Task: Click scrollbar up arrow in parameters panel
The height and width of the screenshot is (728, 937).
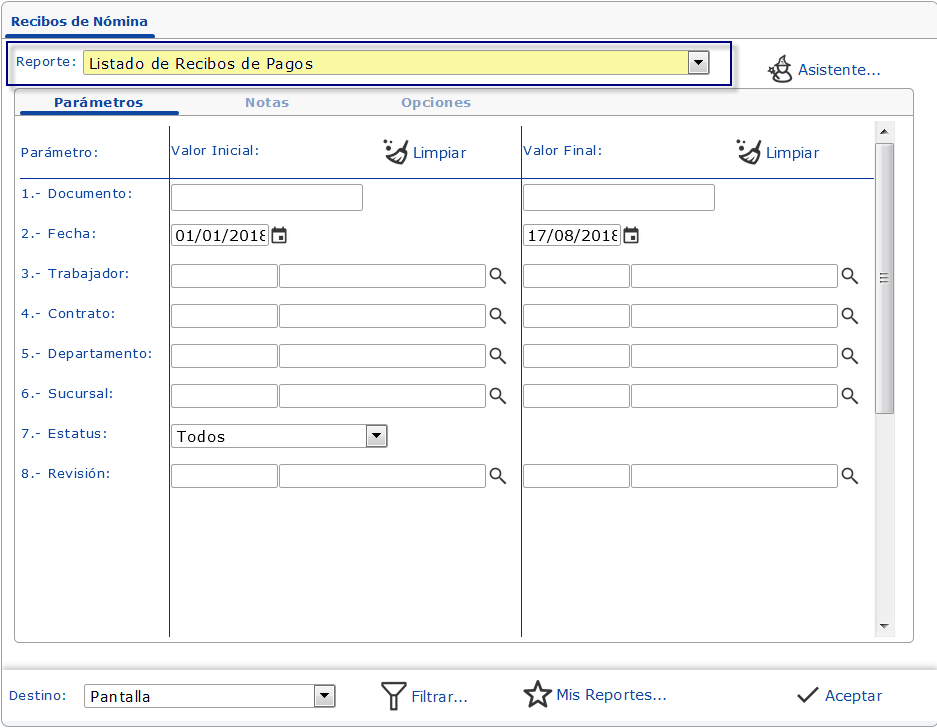Action: tap(884, 131)
